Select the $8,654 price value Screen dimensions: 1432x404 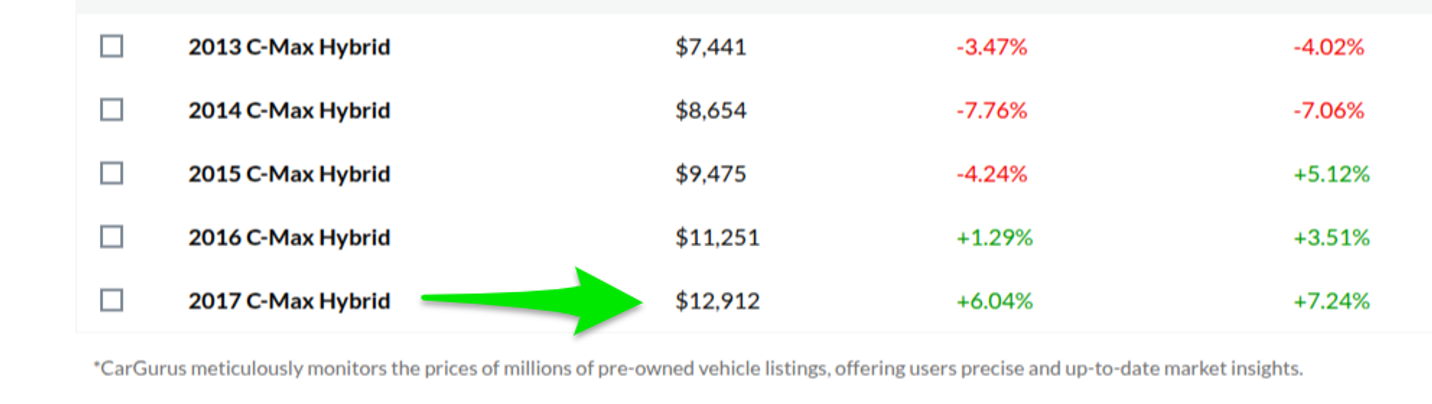click(x=710, y=110)
